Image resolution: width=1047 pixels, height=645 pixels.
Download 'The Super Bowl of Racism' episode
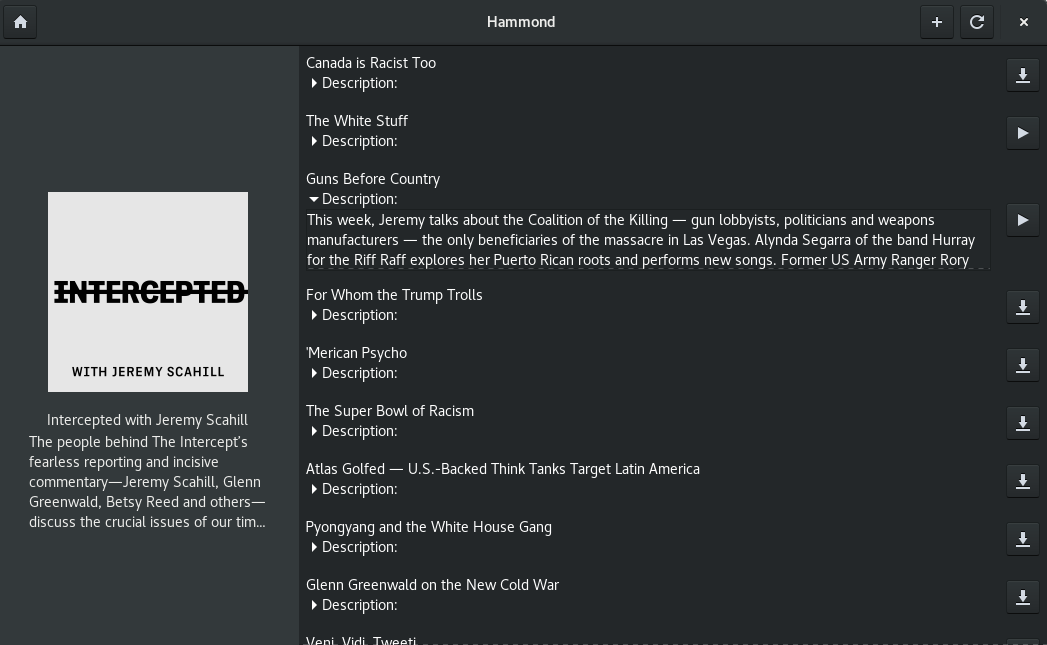coord(1022,423)
